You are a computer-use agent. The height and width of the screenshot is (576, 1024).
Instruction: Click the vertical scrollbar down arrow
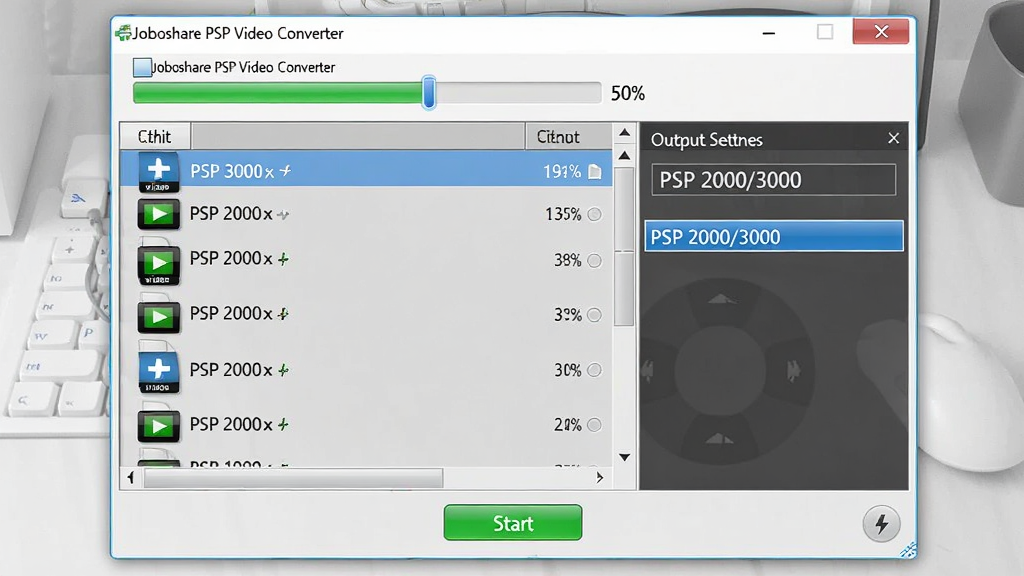(x=624, y=457)
